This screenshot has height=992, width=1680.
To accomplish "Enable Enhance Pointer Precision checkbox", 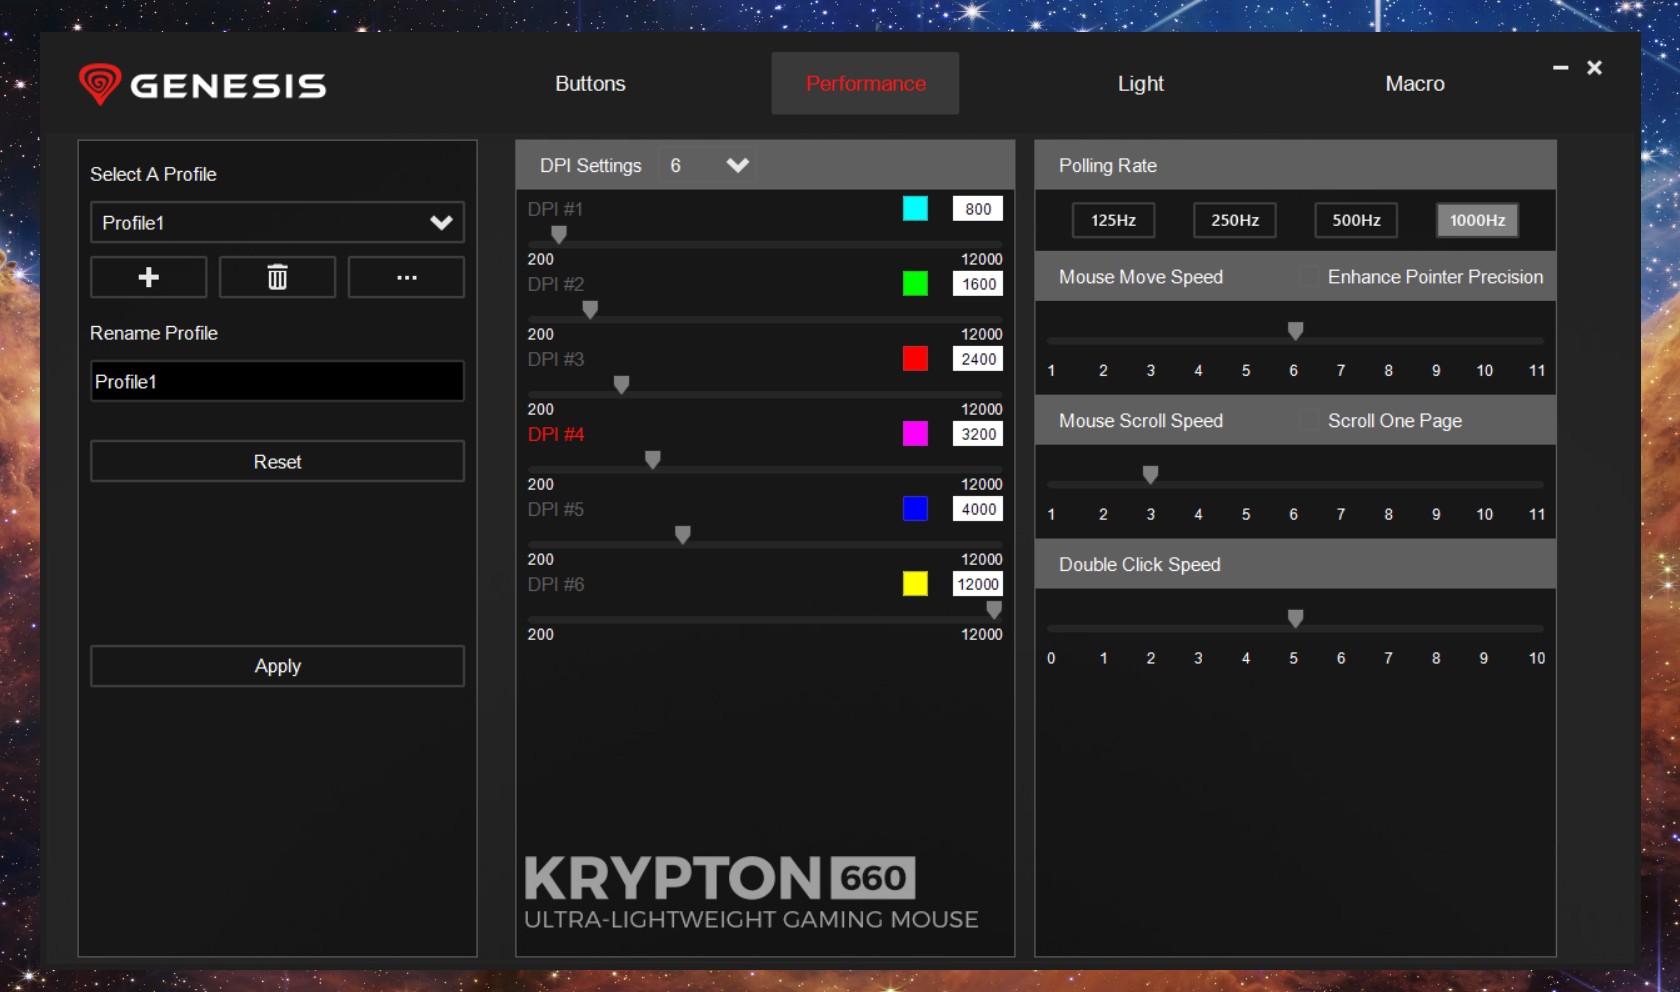I will (1308, 277).
